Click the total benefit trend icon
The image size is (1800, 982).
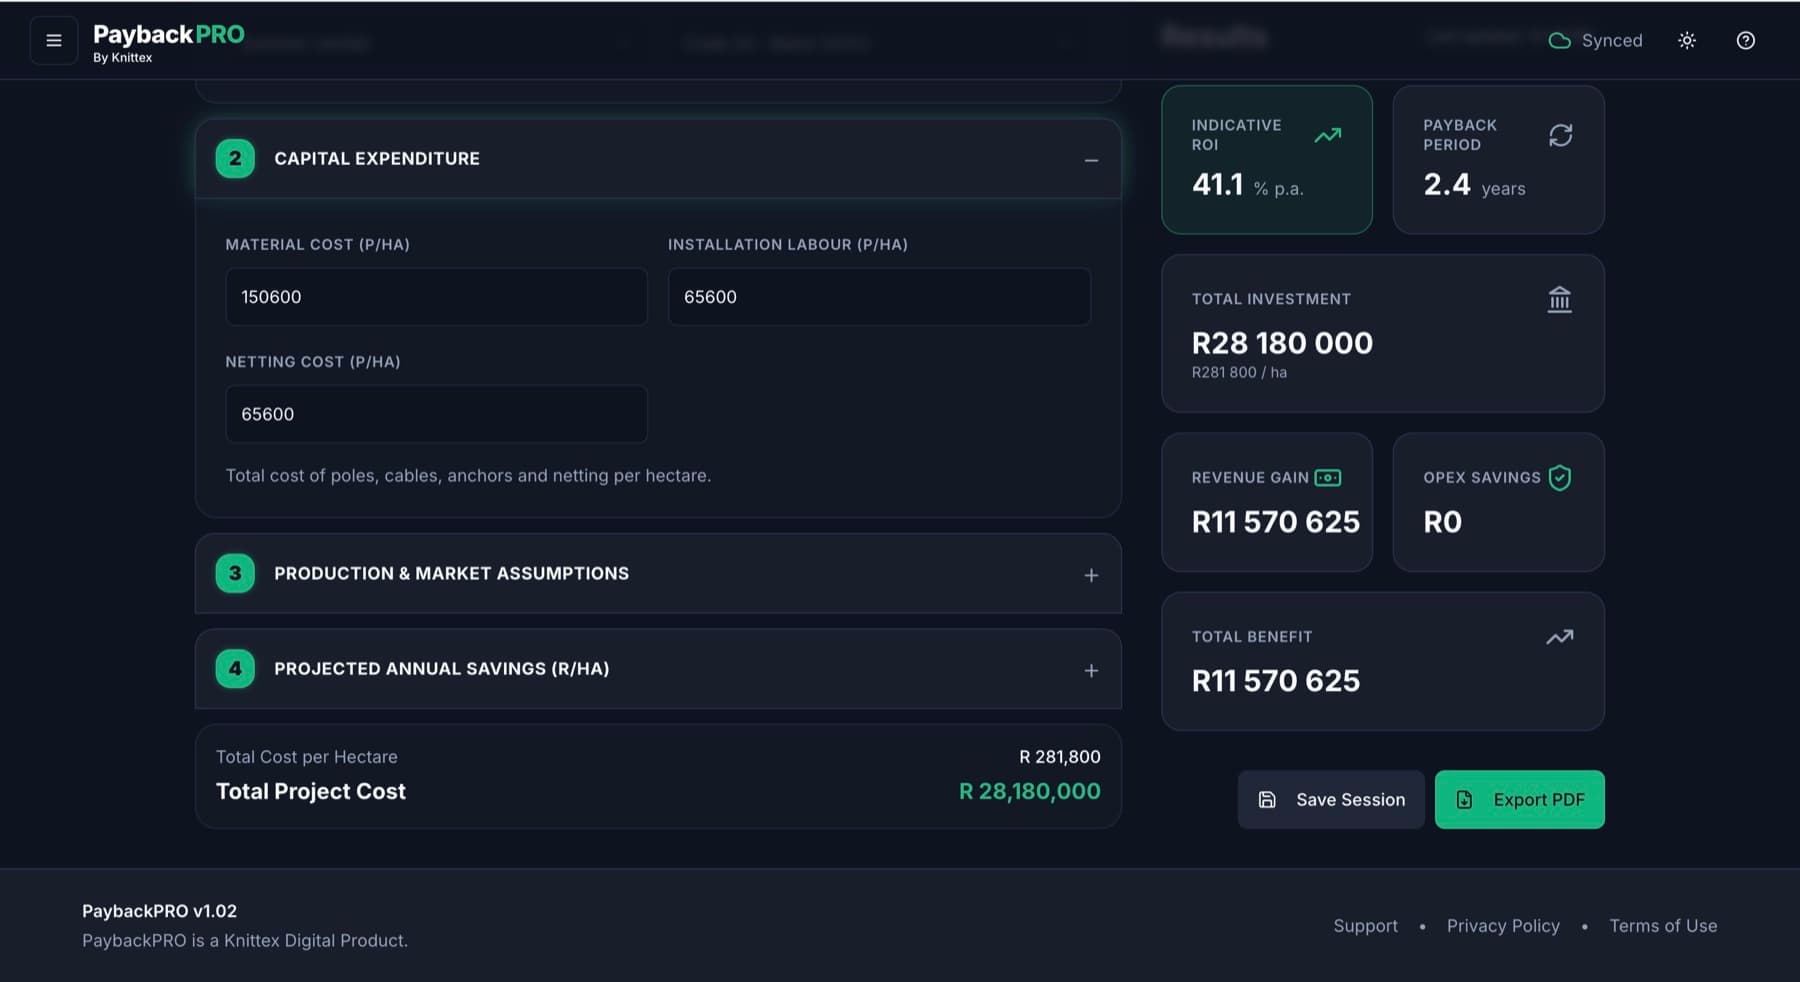click(x=1559, y=637)
